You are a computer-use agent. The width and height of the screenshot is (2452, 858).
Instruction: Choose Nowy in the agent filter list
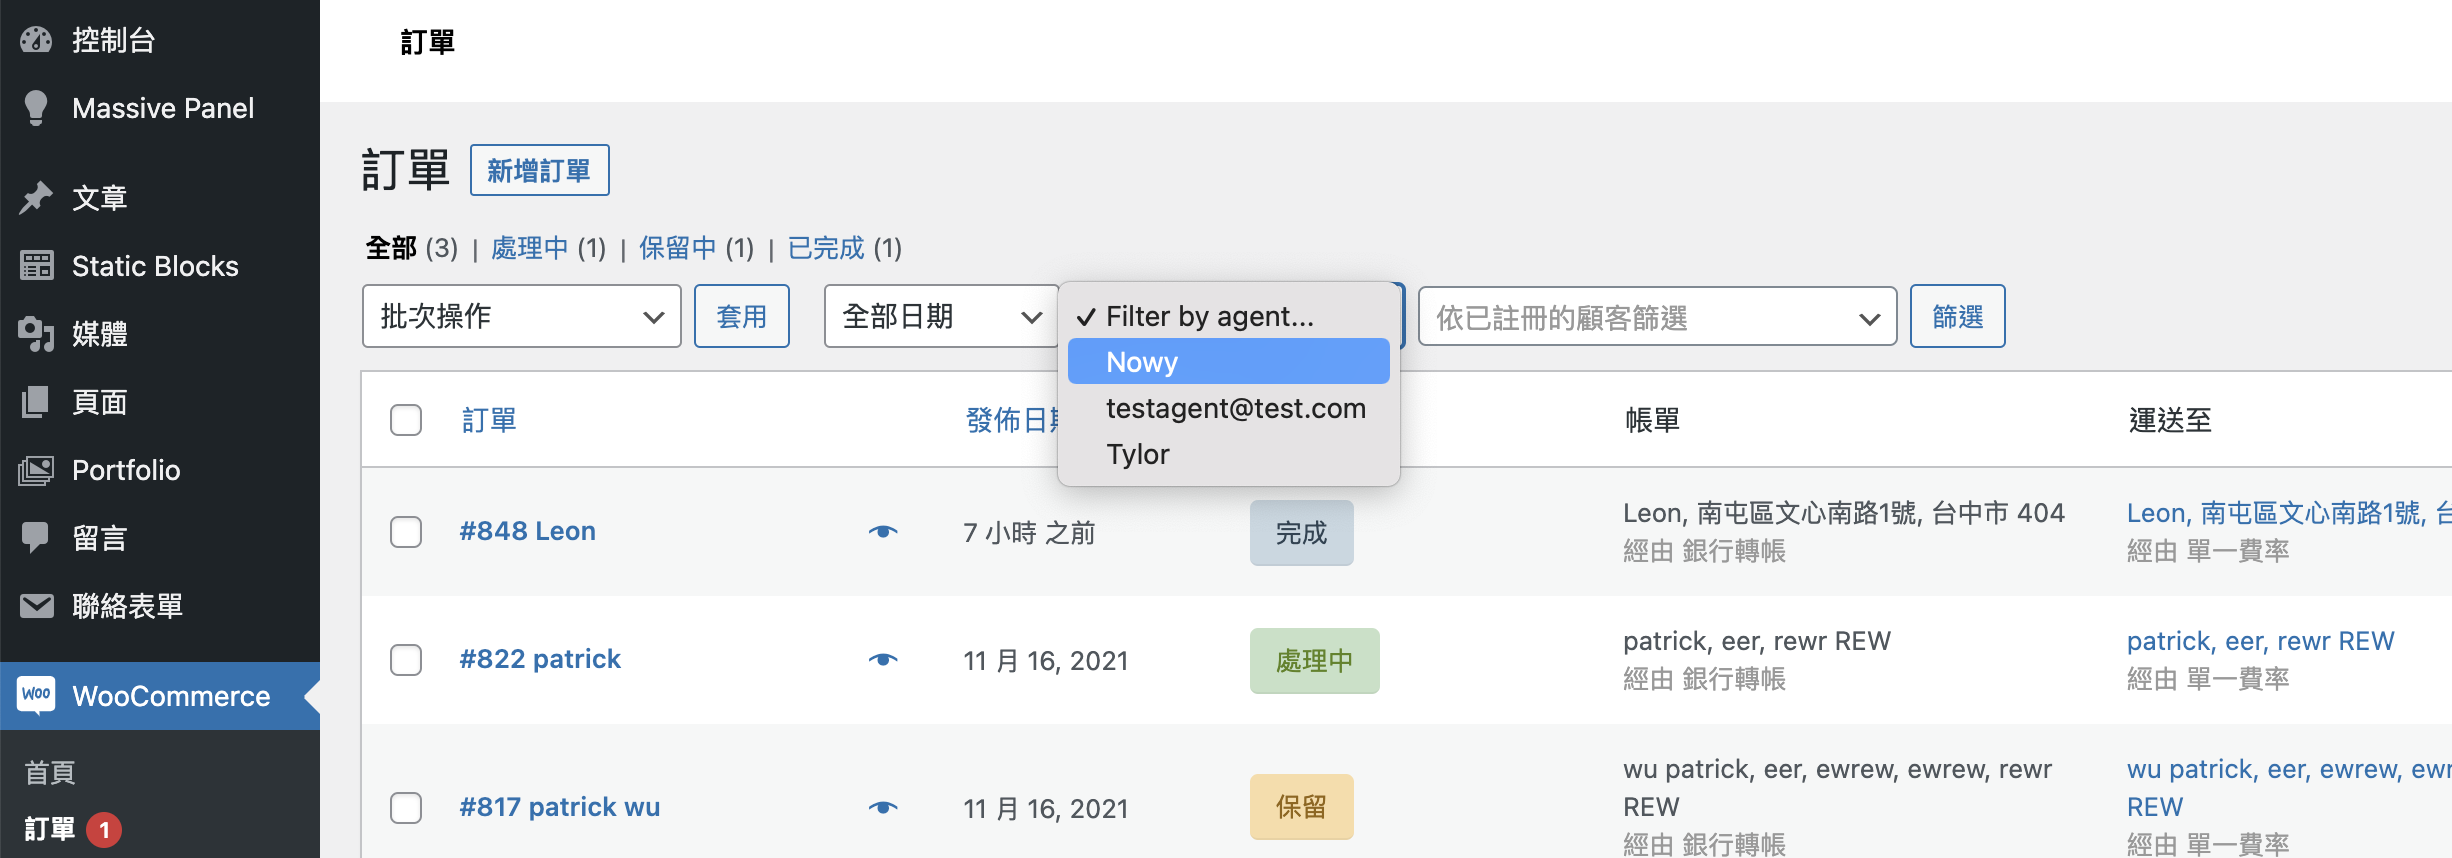pyautogui.click(x=1229, y=362)
